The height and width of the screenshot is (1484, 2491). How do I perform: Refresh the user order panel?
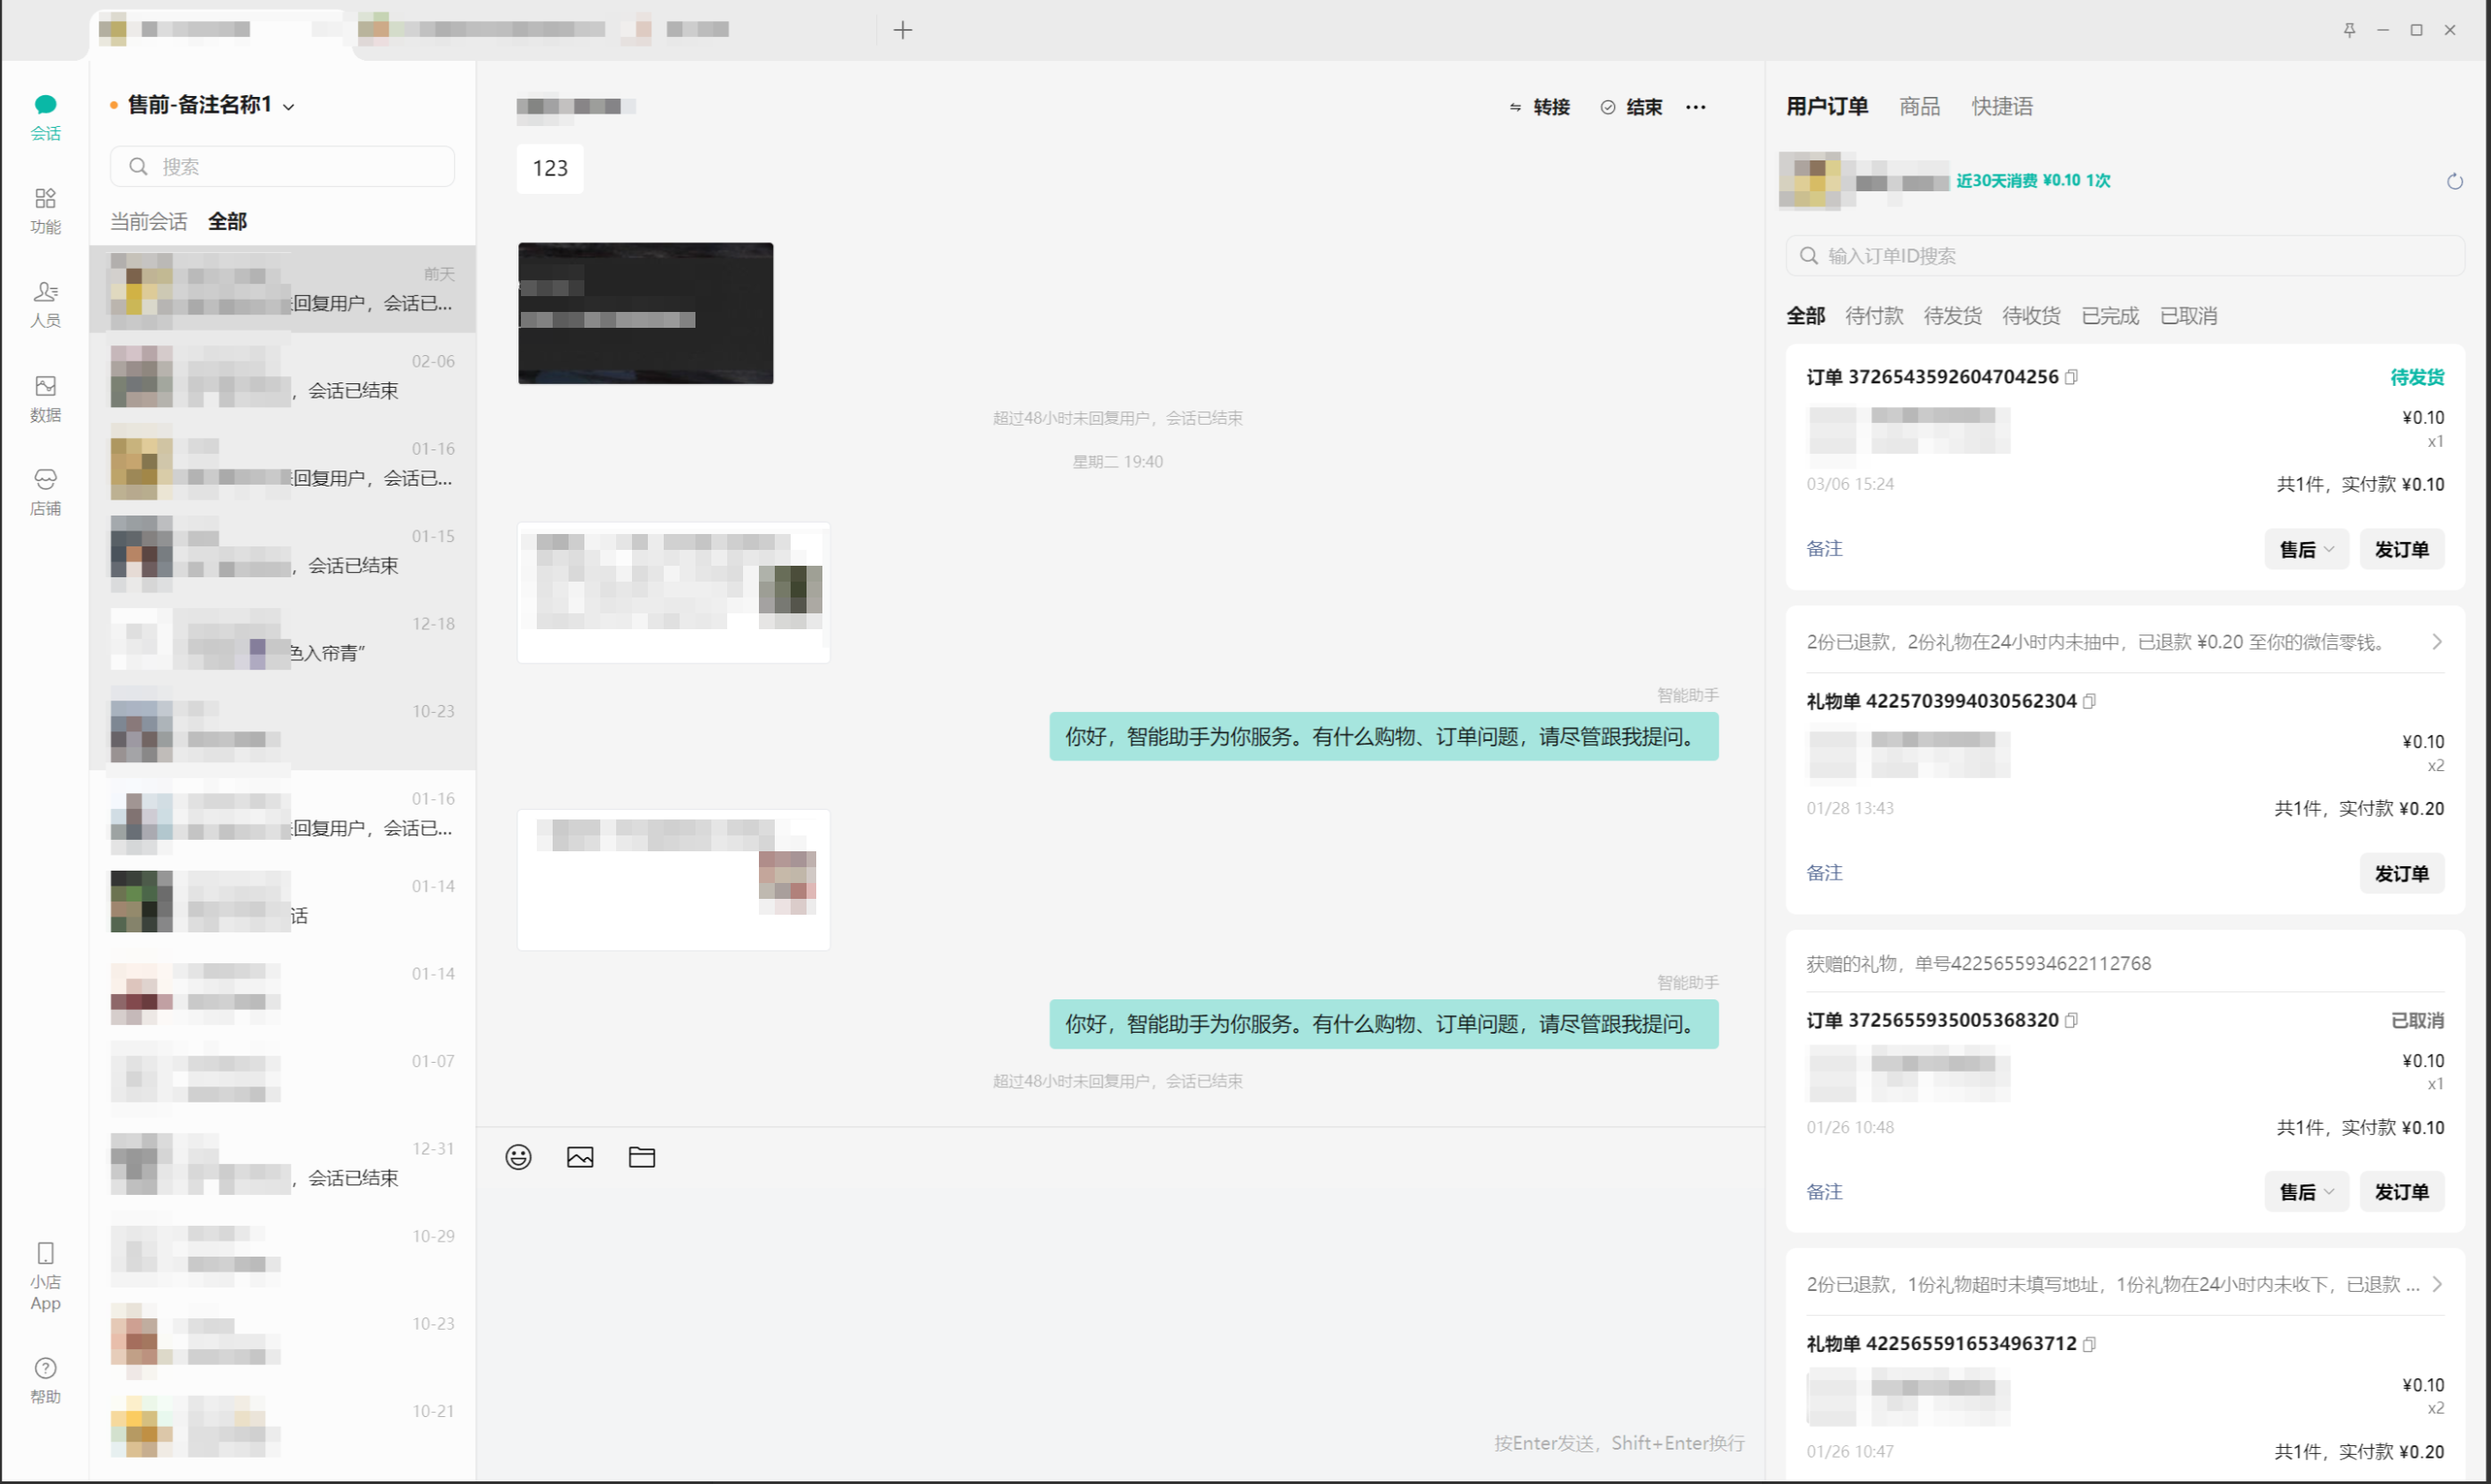pos(2454,181)
